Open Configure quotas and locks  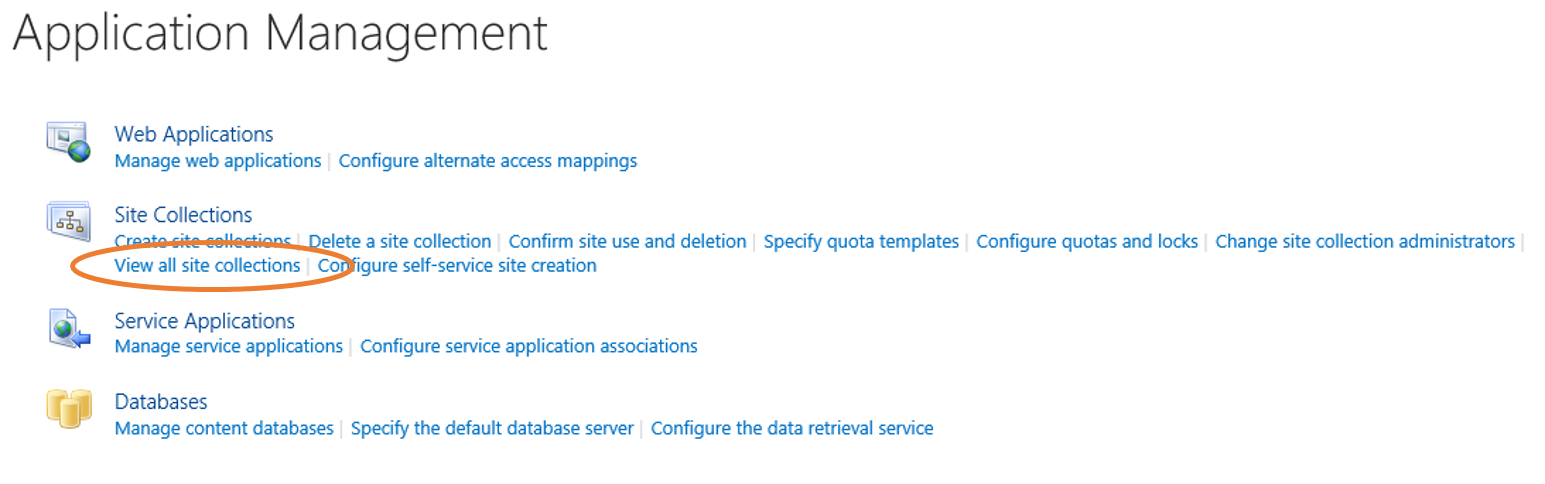point(1087,241)
